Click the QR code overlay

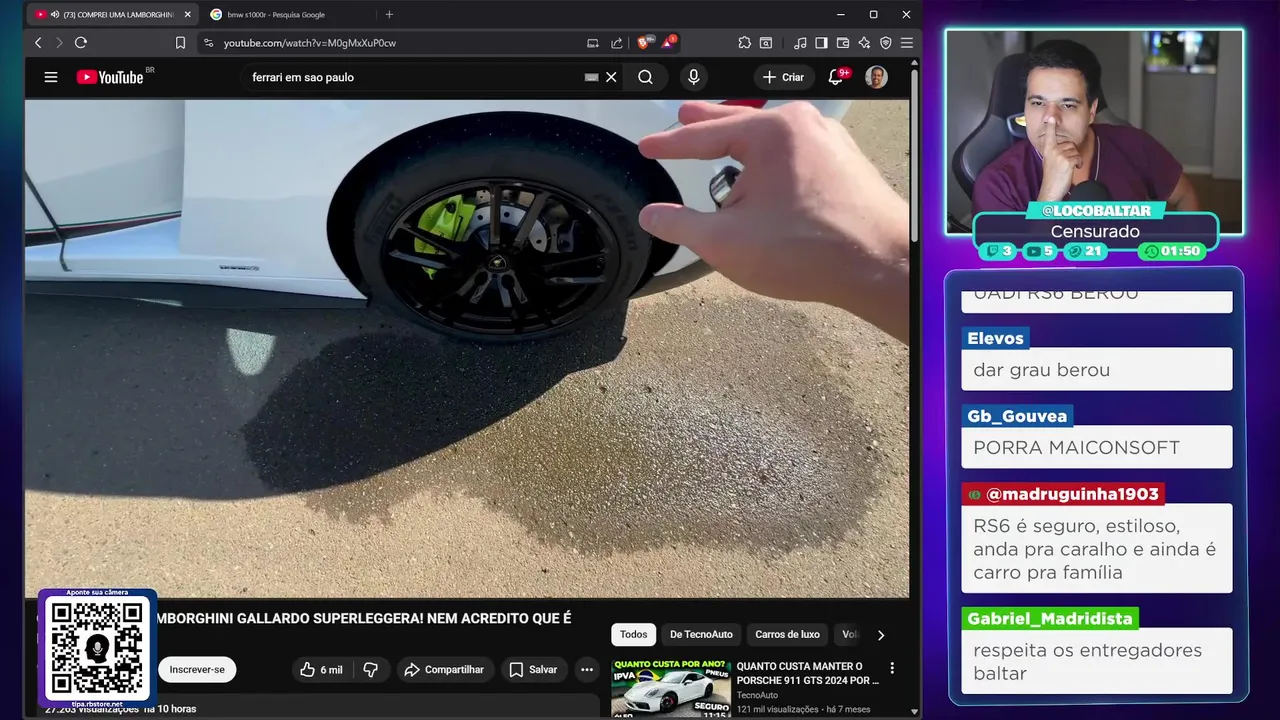point(97,648)
